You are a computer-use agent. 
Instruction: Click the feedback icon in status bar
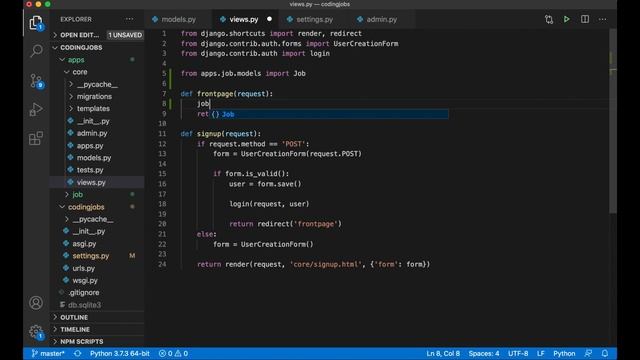588,353
